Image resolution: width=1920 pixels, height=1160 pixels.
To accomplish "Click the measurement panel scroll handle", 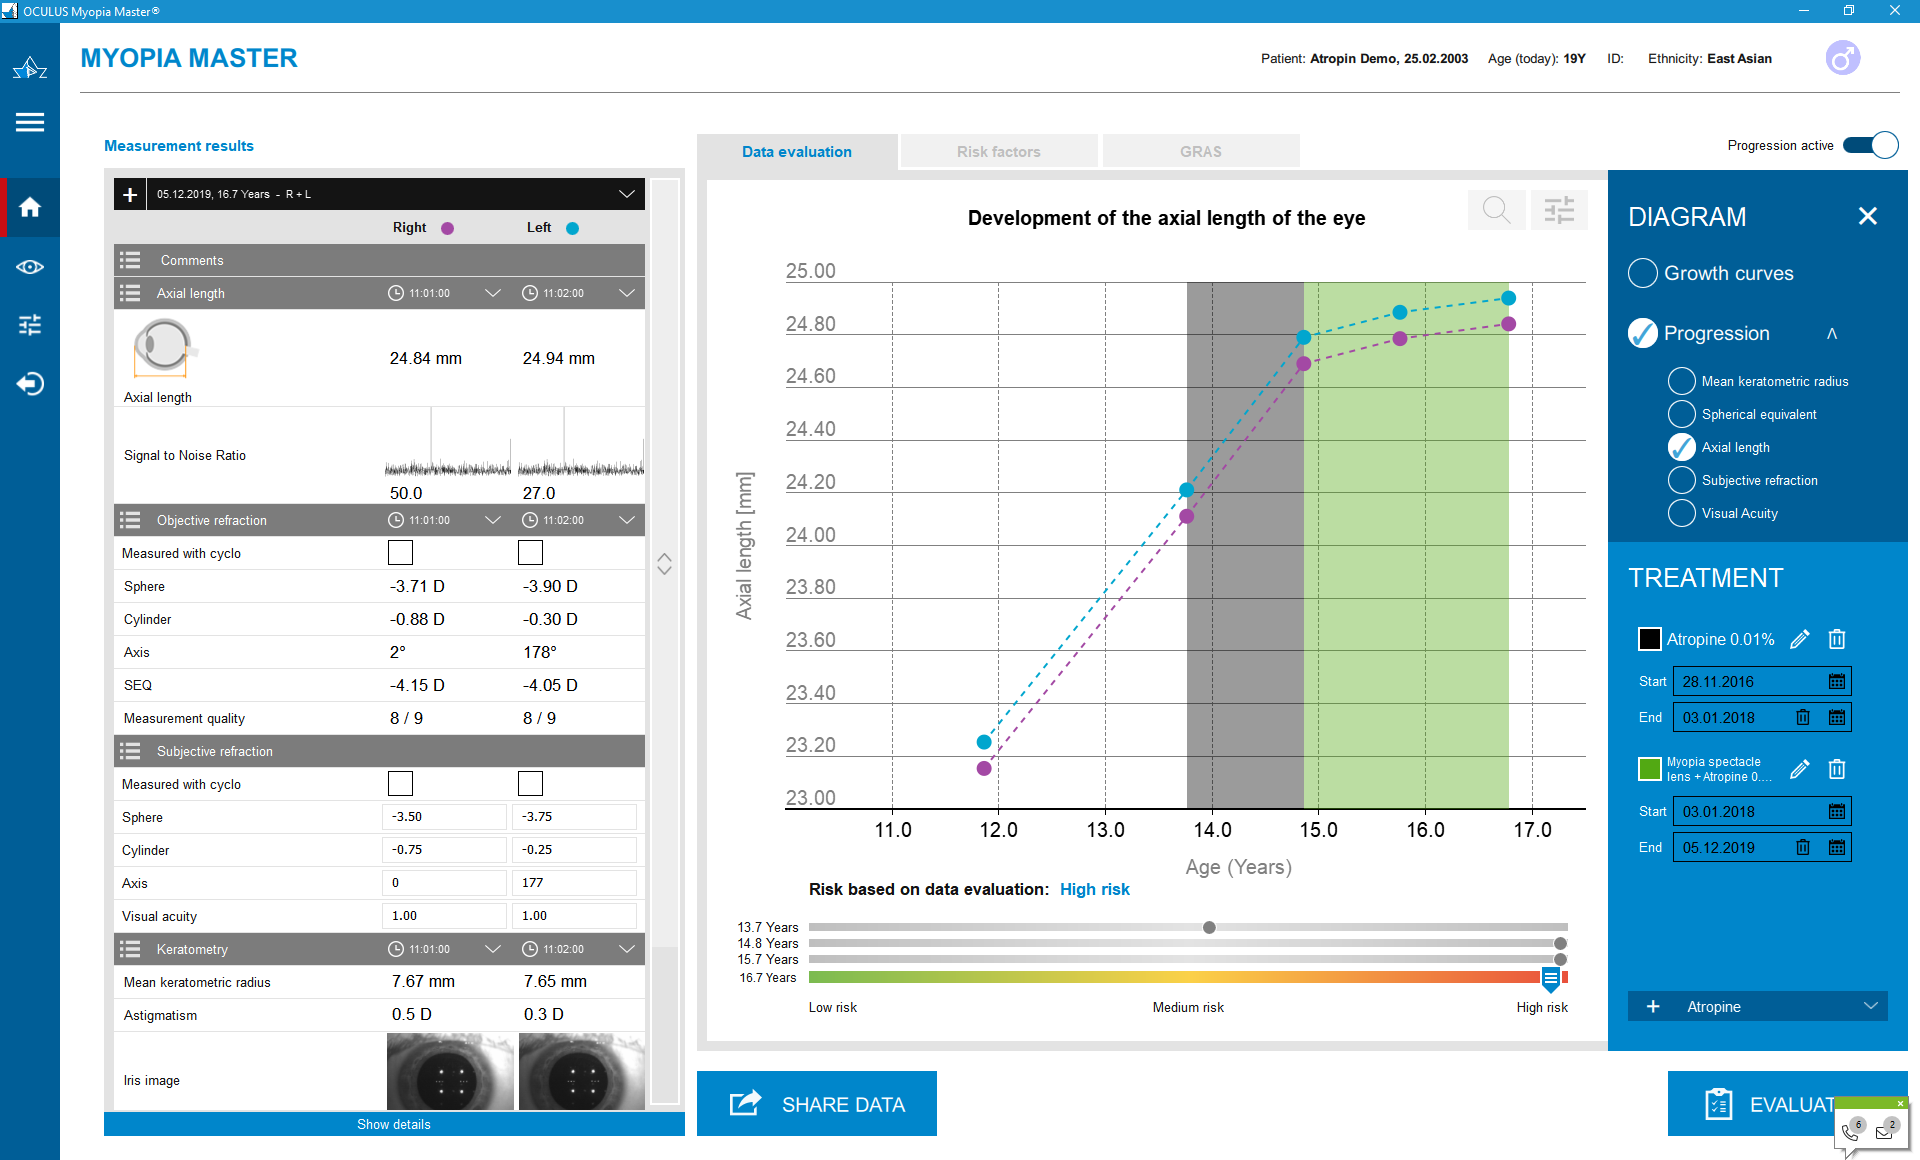I will tap(664, 564).
